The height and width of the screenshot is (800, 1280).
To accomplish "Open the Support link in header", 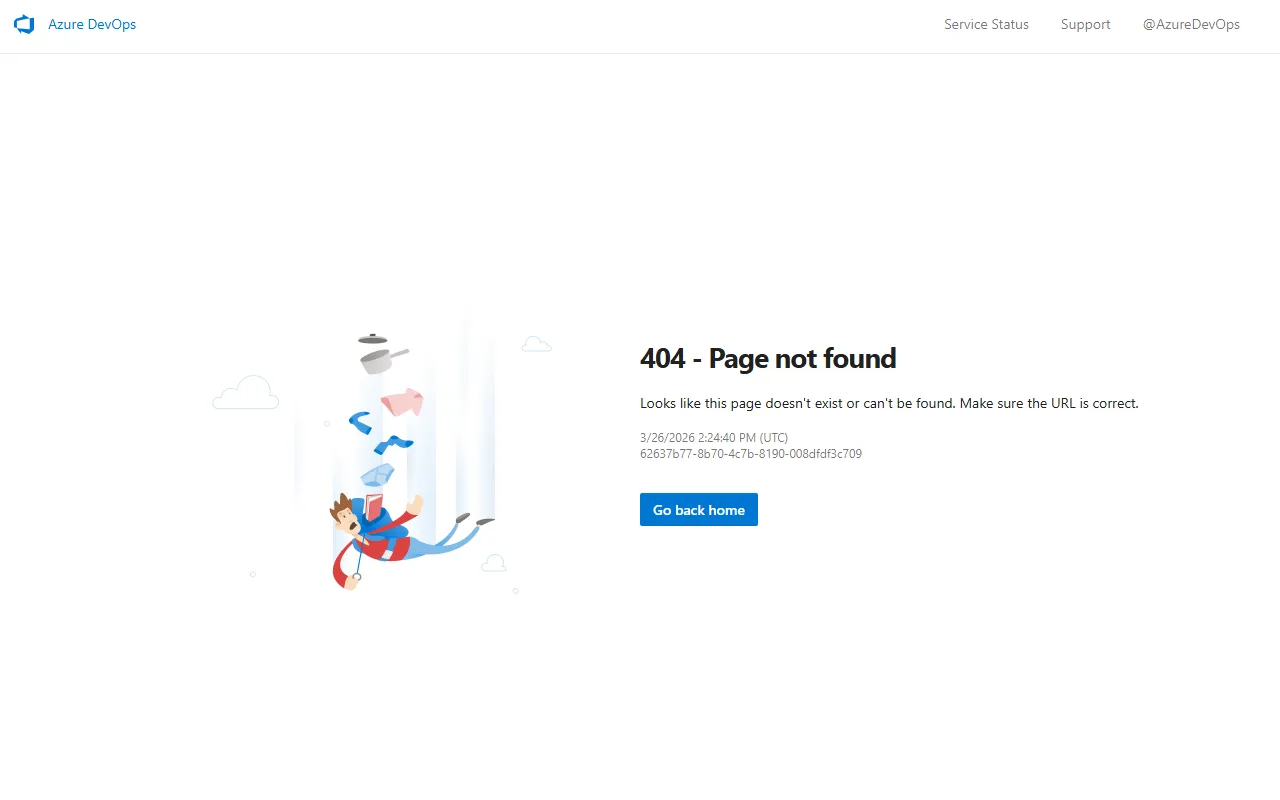I will coord(1085,25).
